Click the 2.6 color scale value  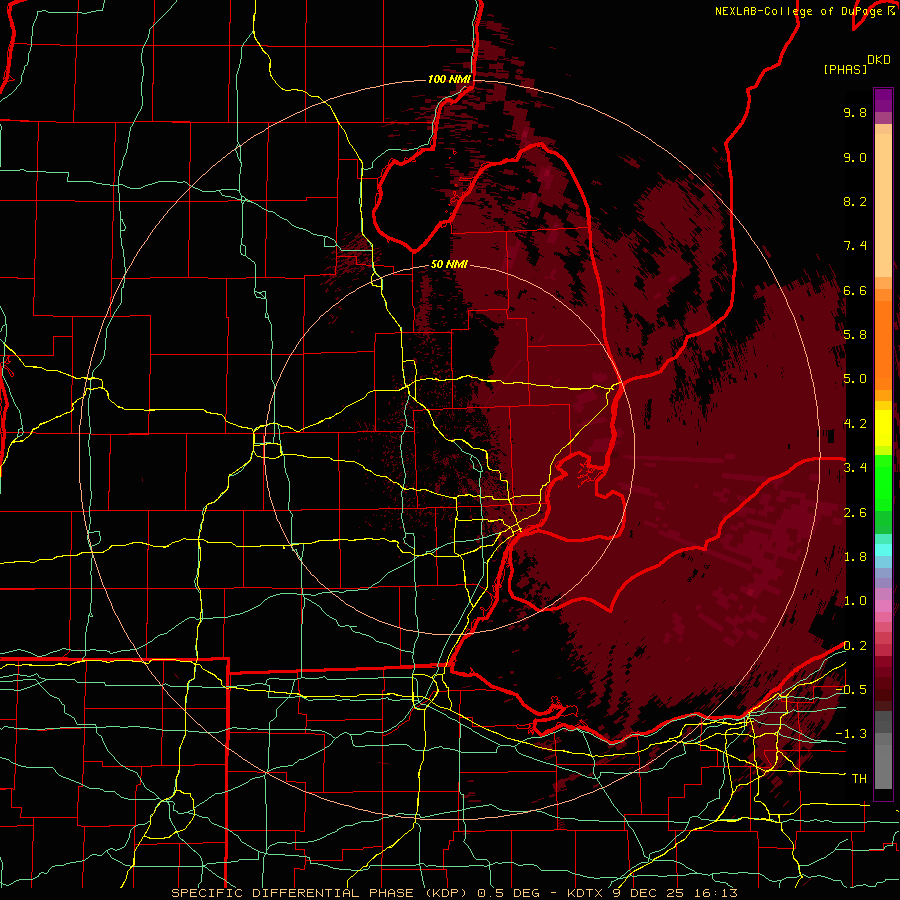point(855,513)
